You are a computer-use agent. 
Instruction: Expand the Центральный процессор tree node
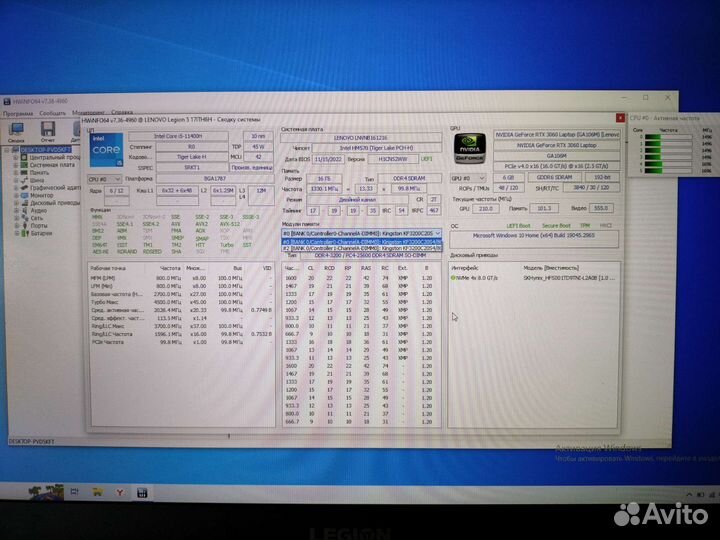[16, 158]
